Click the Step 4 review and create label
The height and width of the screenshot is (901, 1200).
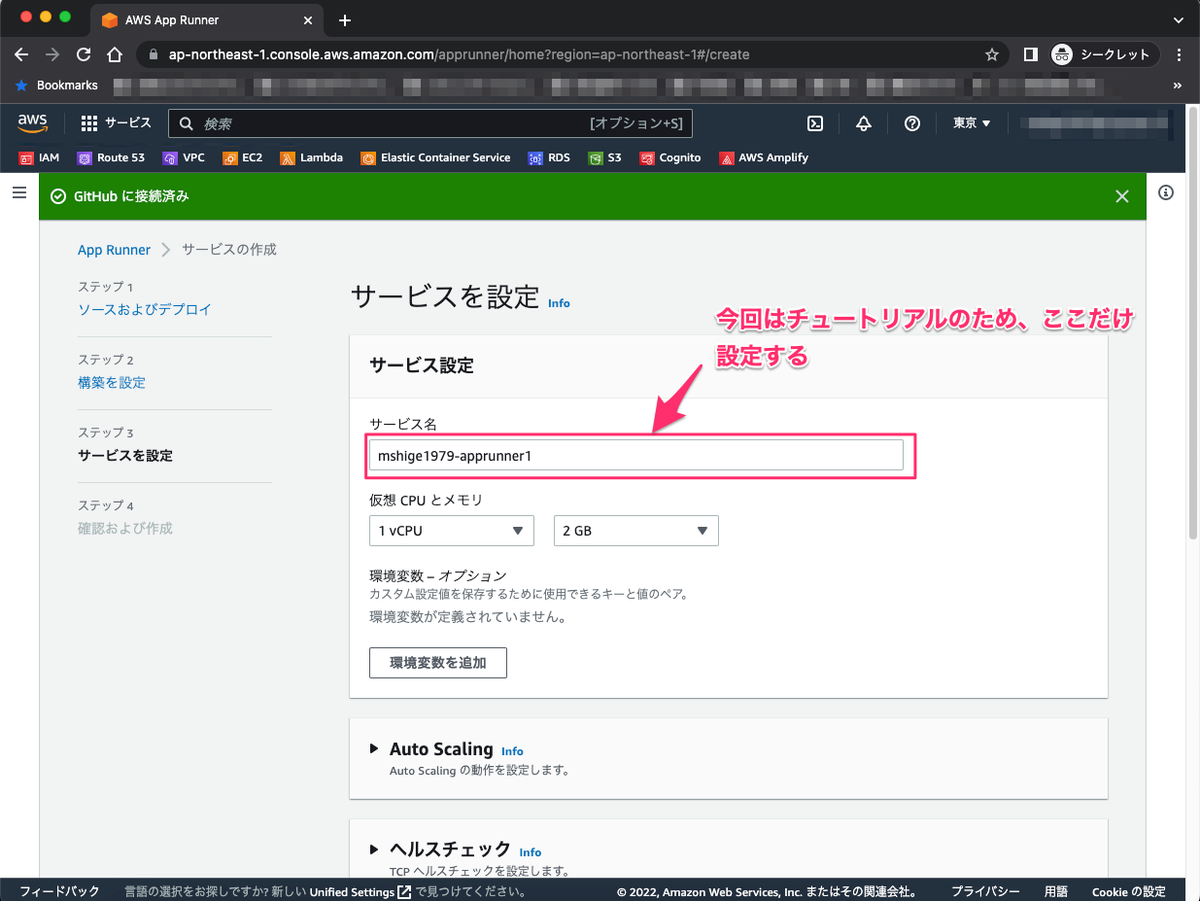[125, 528]
